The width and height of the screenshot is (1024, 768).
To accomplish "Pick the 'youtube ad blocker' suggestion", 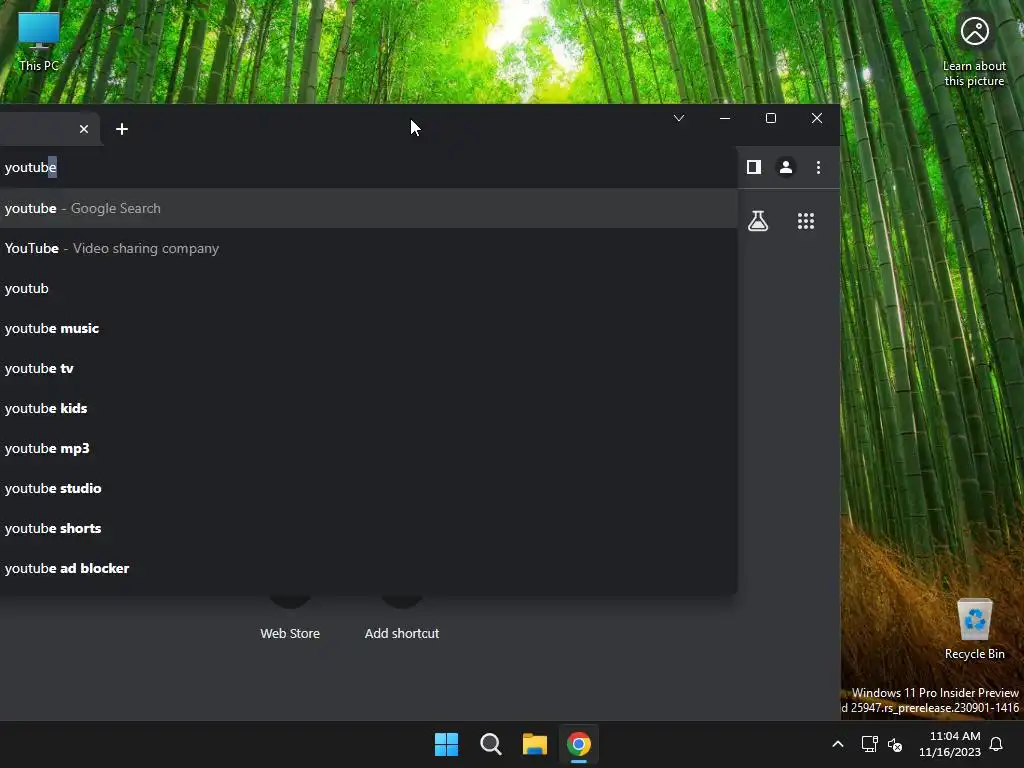I will point(368,568).
